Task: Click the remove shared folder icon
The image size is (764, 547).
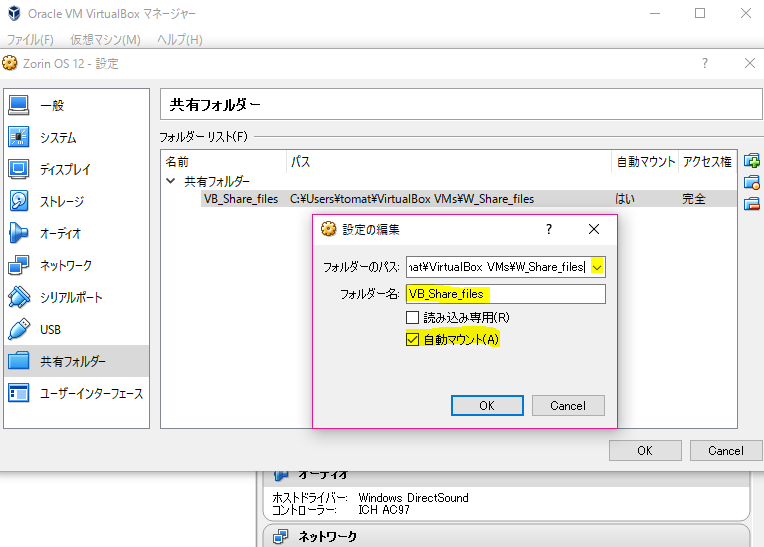Action: (x=752, y=204)
